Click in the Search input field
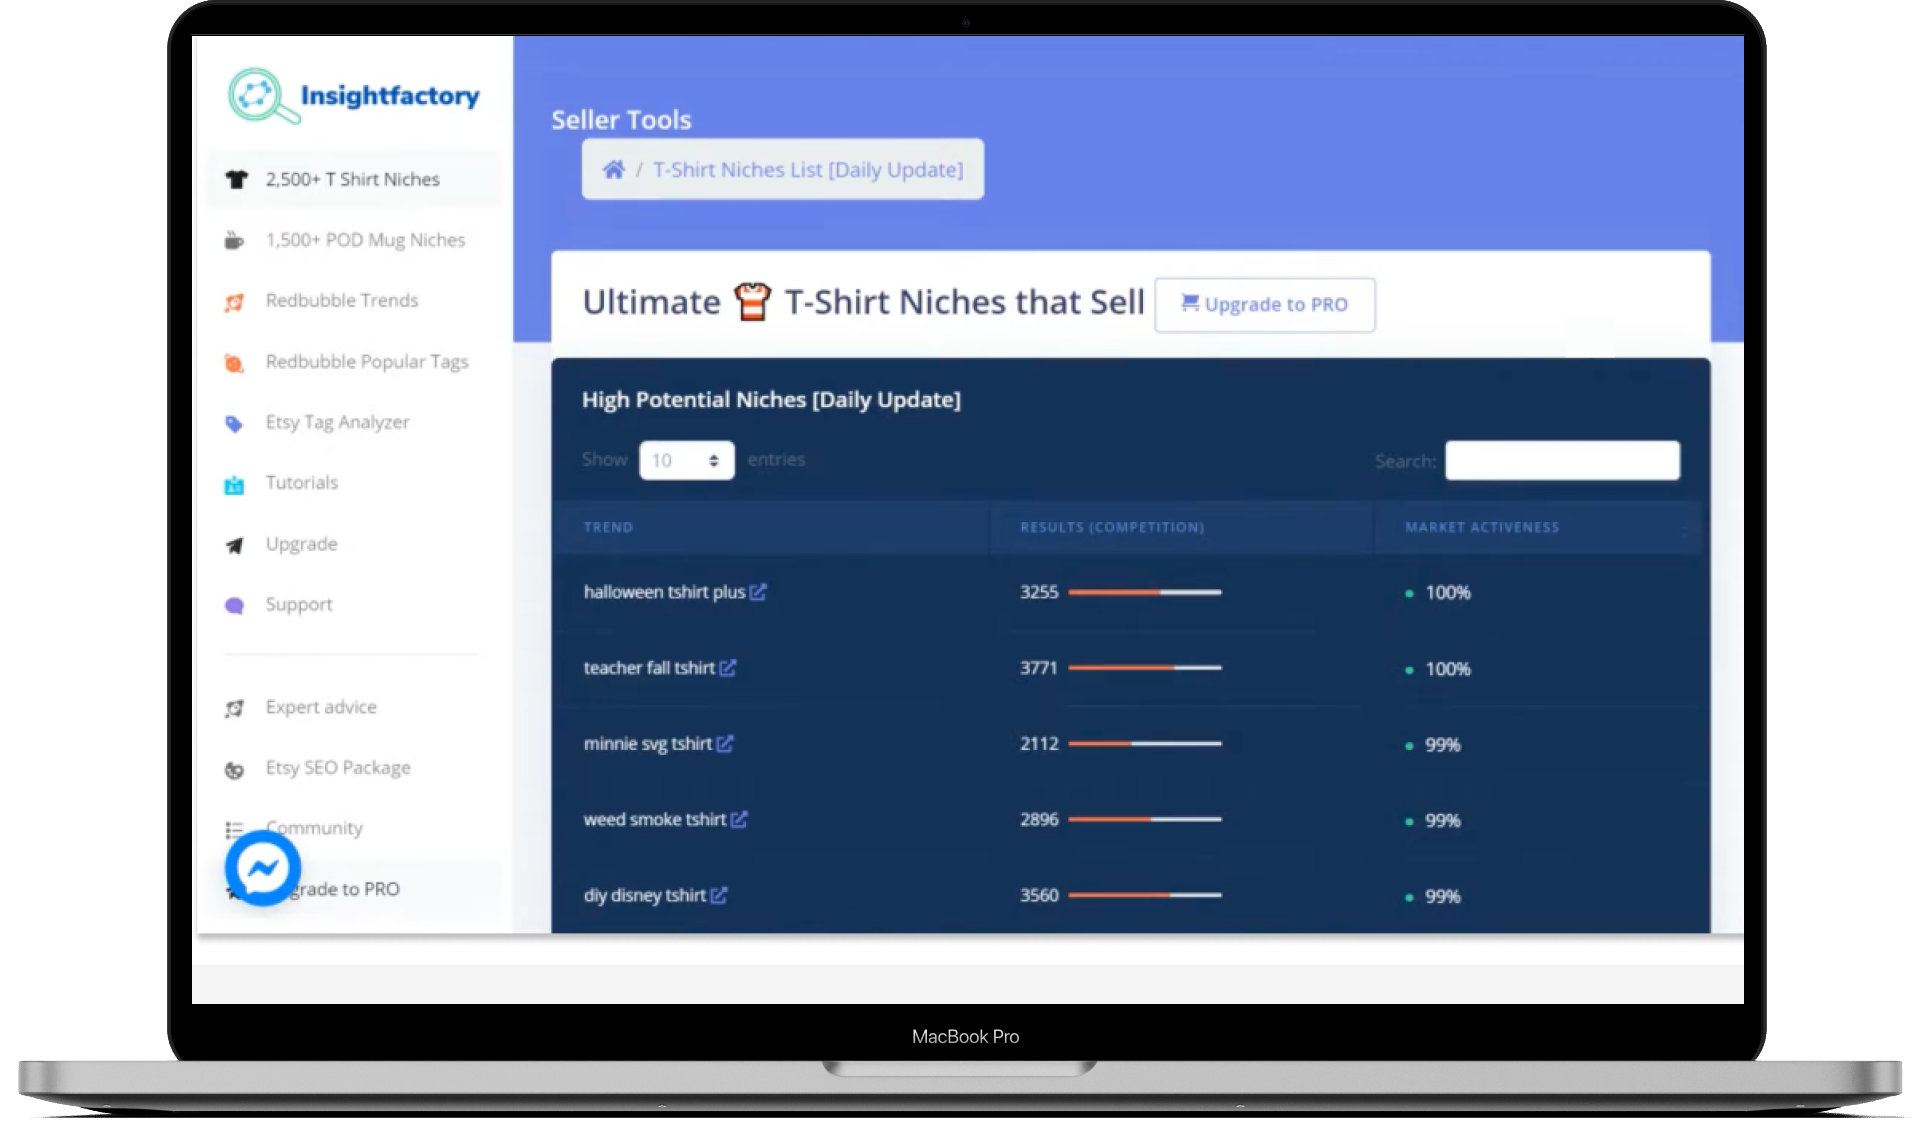The height and width of the screenshot is (1122, 1920). point(1562,461)
